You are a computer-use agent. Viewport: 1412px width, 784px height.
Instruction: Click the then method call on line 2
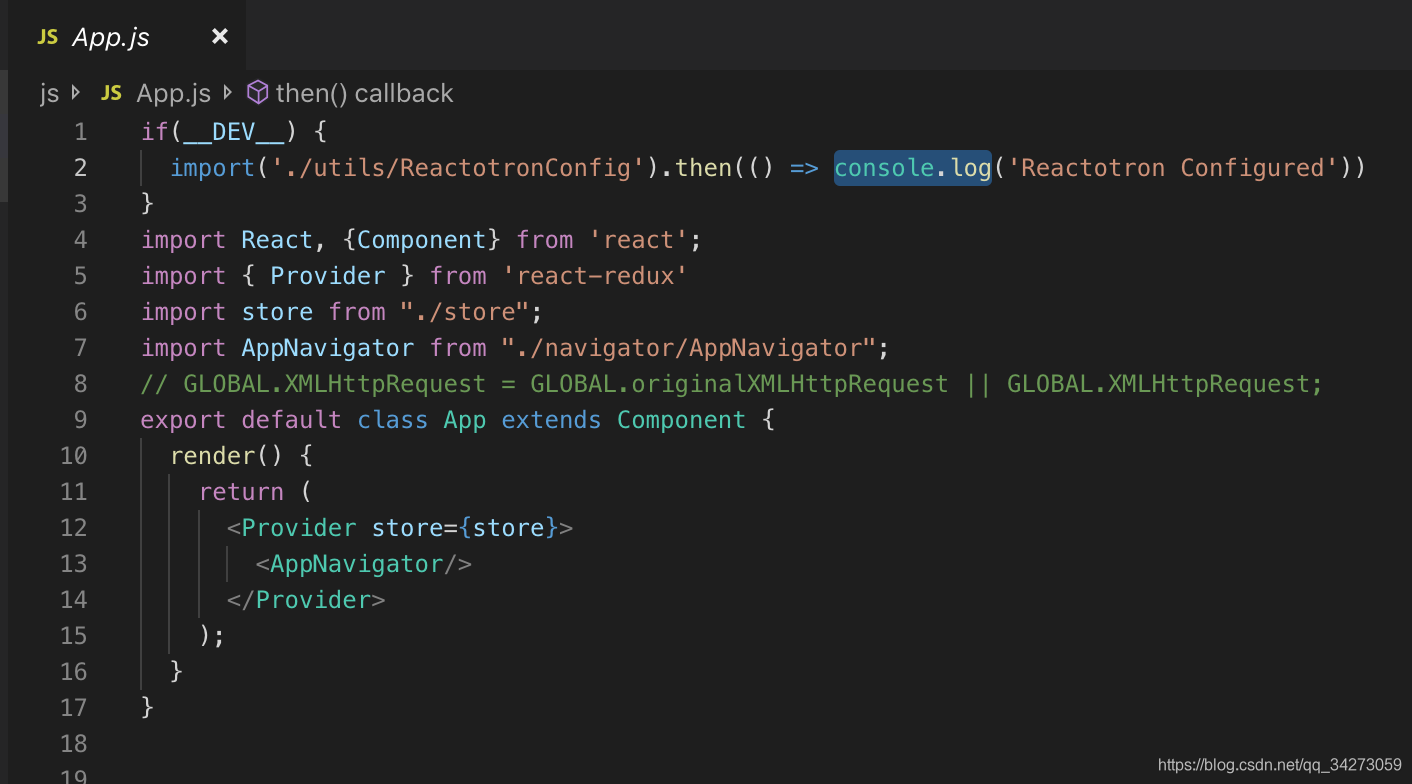(x=704, y=168)
